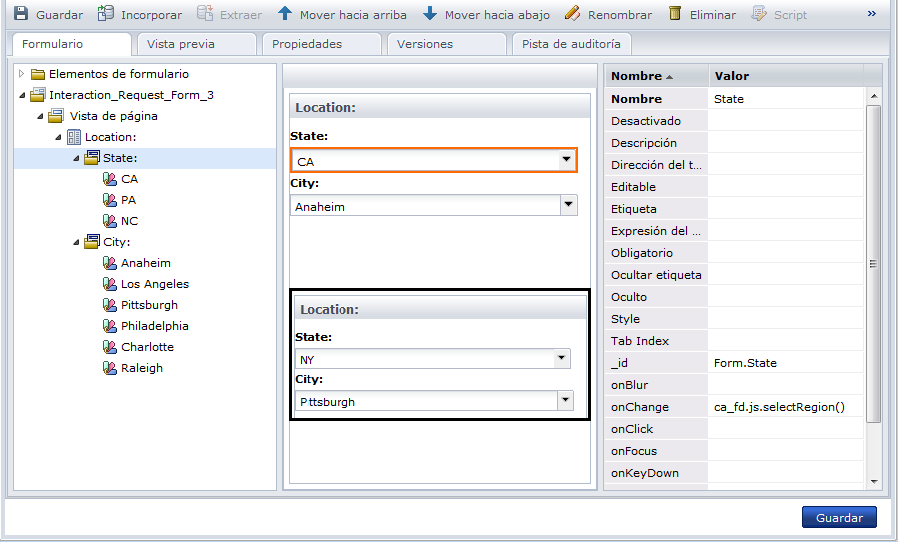This screenshot has width=898, height=542.
Task: Click the Pittsburgh option icon in tree
Action: pyautogui.click(x=110, y=305)
